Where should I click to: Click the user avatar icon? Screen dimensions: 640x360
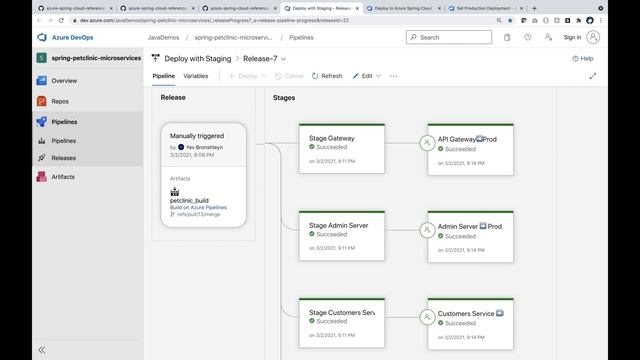[593, 37]
